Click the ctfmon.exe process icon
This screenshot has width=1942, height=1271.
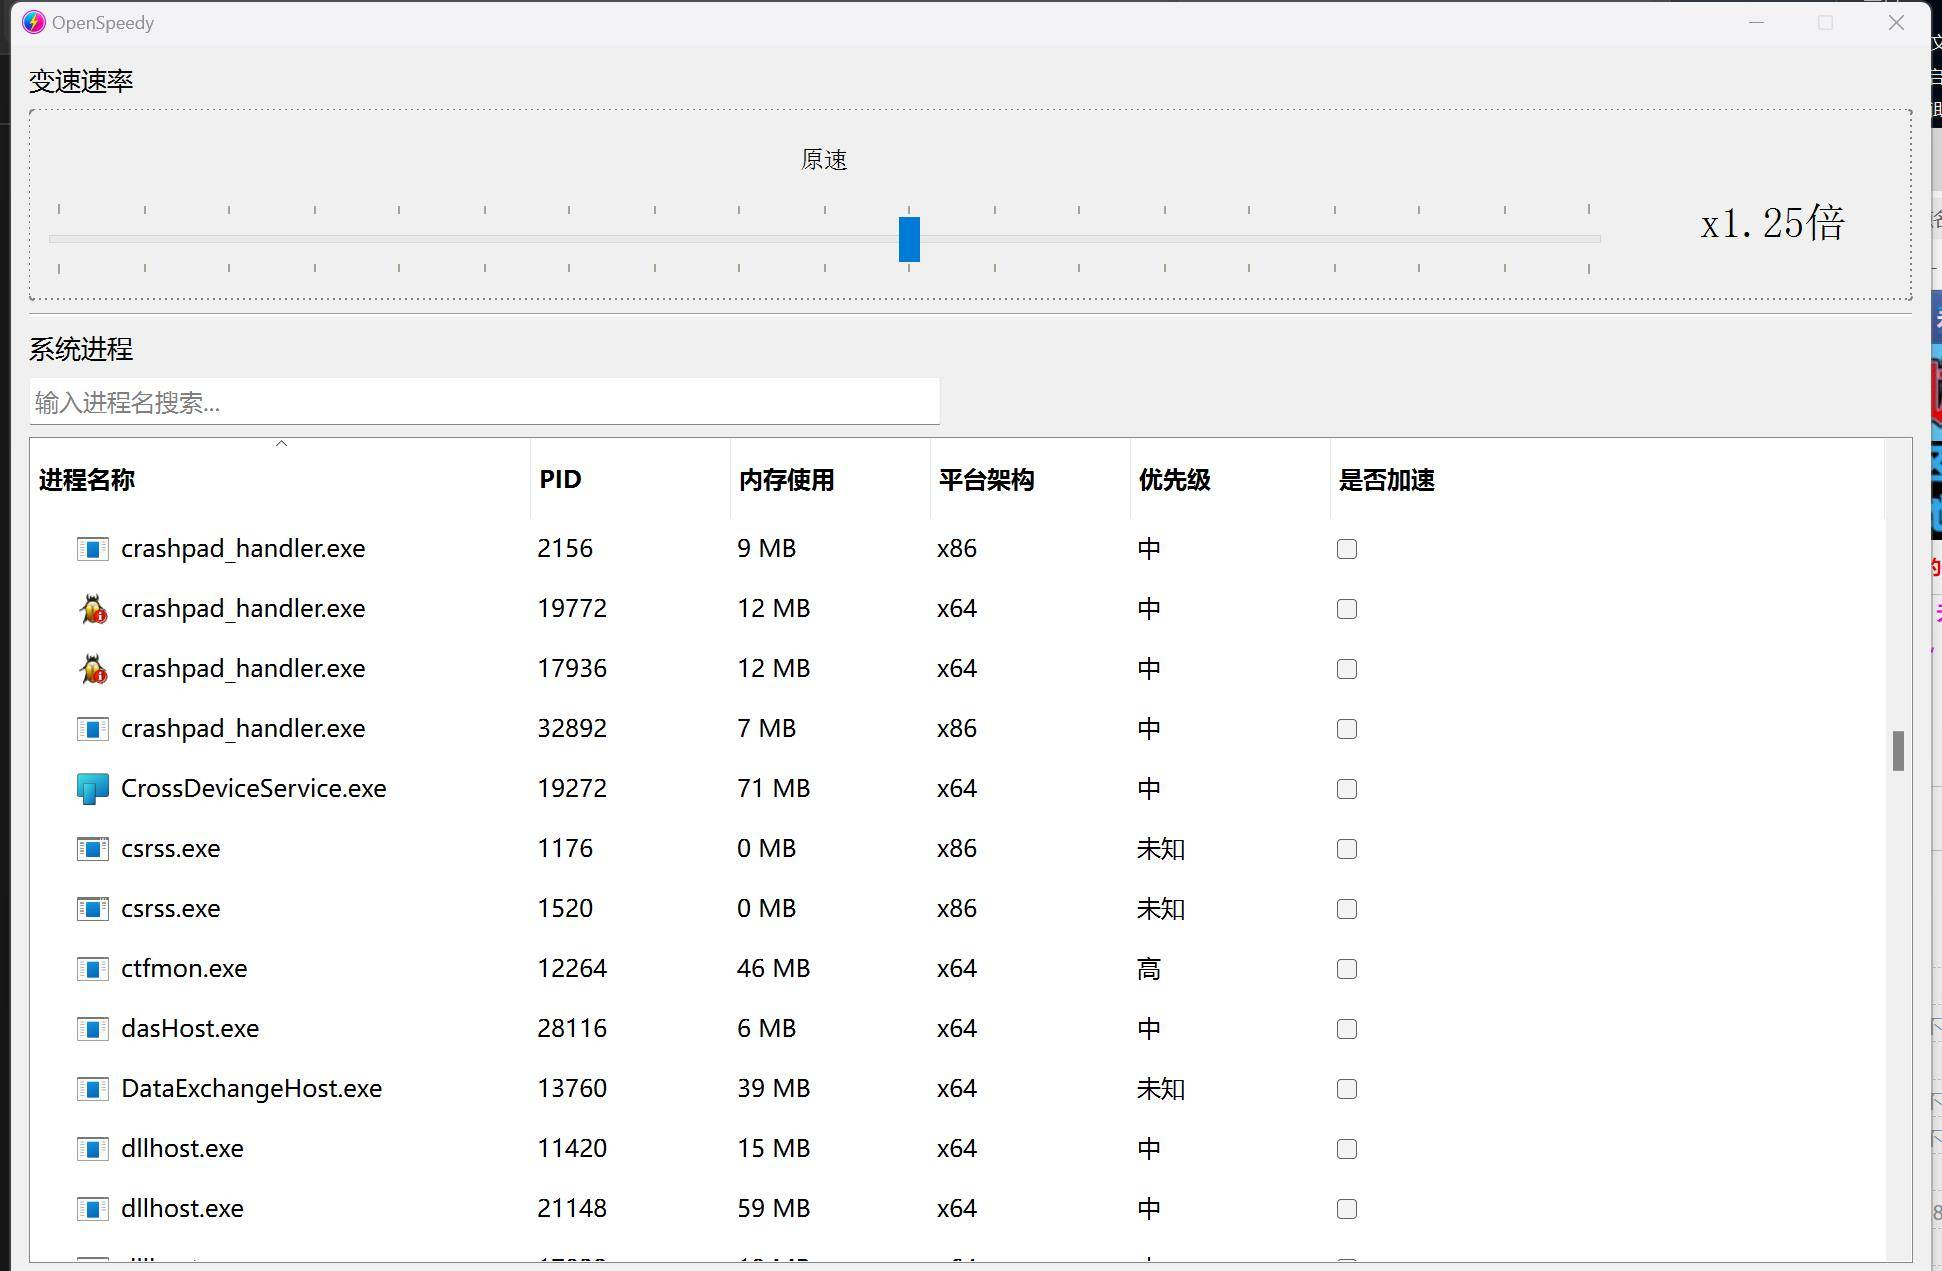point(93,969)
